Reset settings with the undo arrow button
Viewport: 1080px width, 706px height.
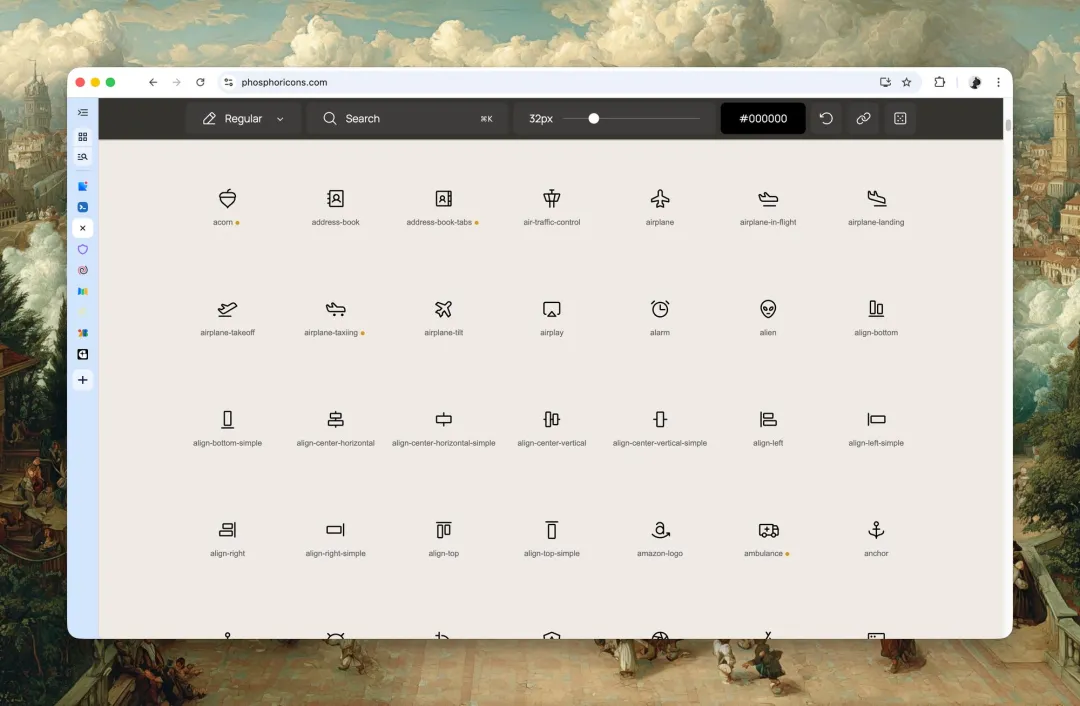tap(826, 118)
